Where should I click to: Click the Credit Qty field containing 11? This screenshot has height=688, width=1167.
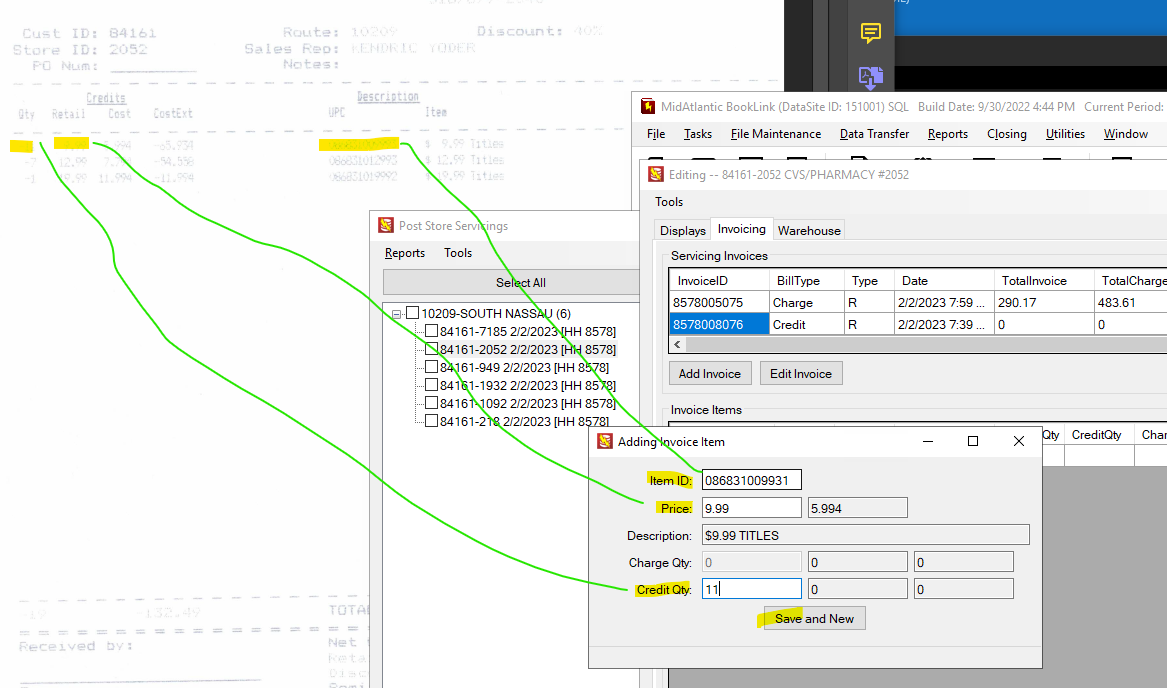coord(752,589)
